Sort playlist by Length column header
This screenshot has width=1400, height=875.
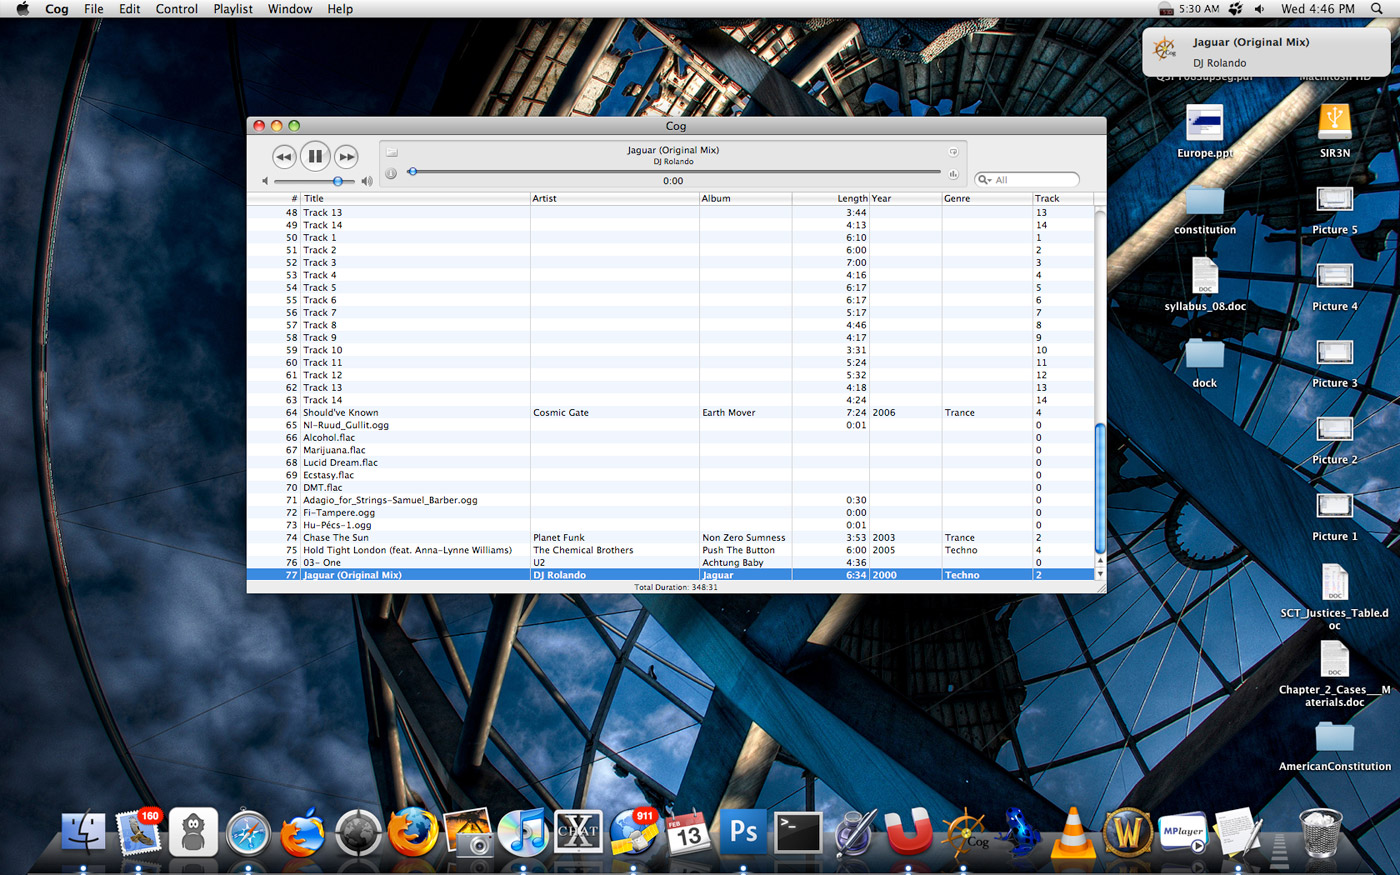pyautogui.click(x=830, y=198)
